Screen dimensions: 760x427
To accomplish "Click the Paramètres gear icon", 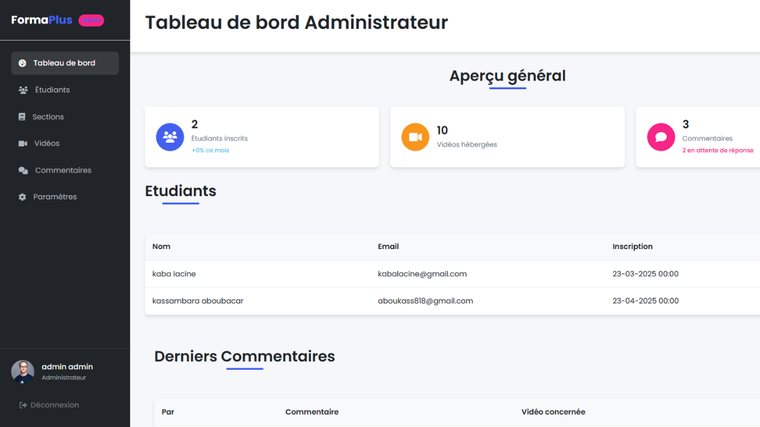I will (23, 197).
